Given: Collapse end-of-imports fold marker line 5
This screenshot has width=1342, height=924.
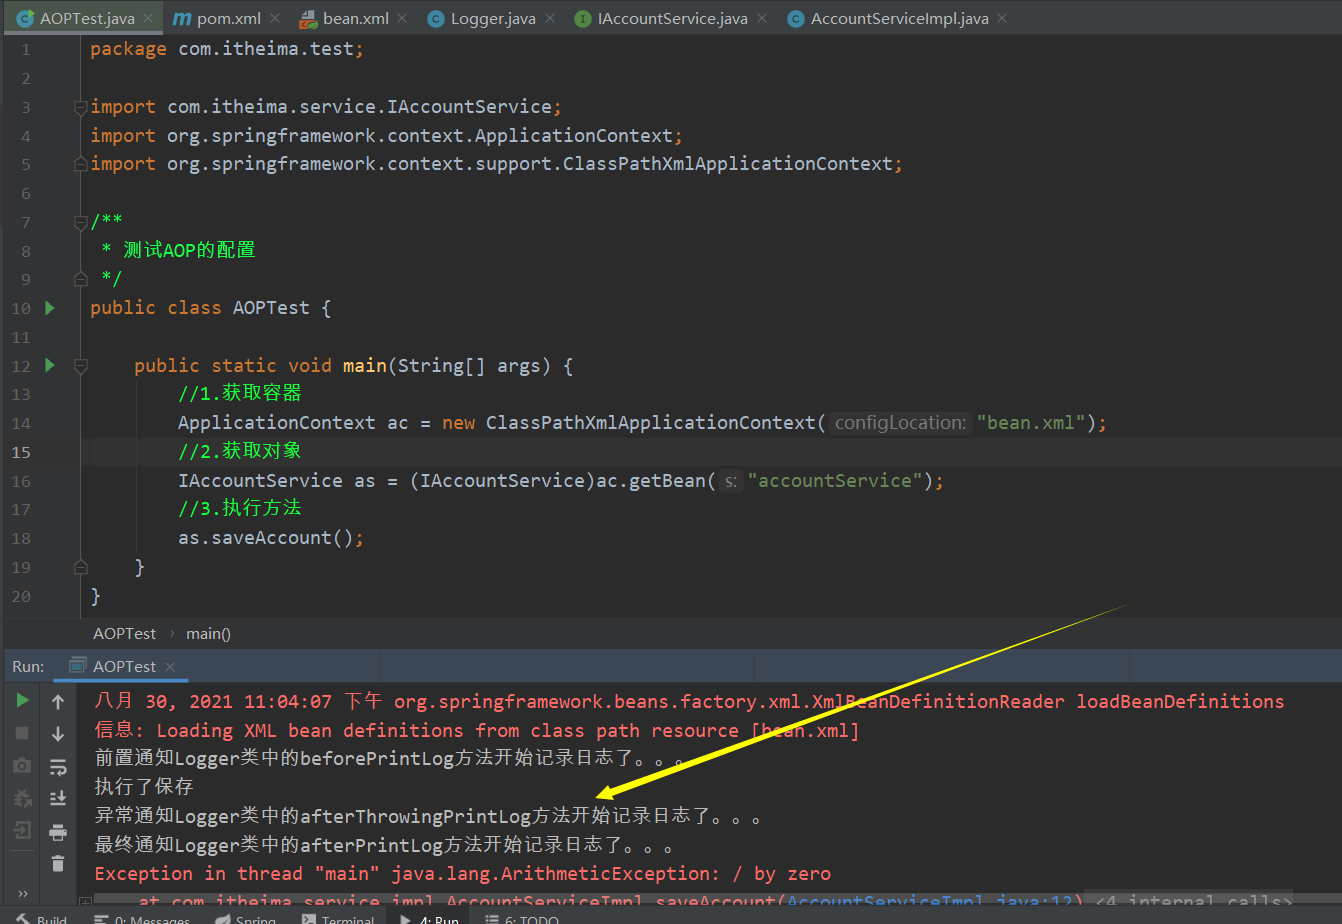Looking at the screenshot, I should (x=81, y=164).
